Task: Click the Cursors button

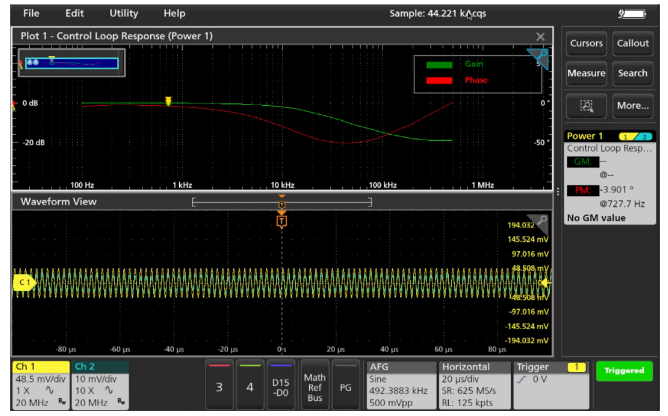Action: click(586, 43)
